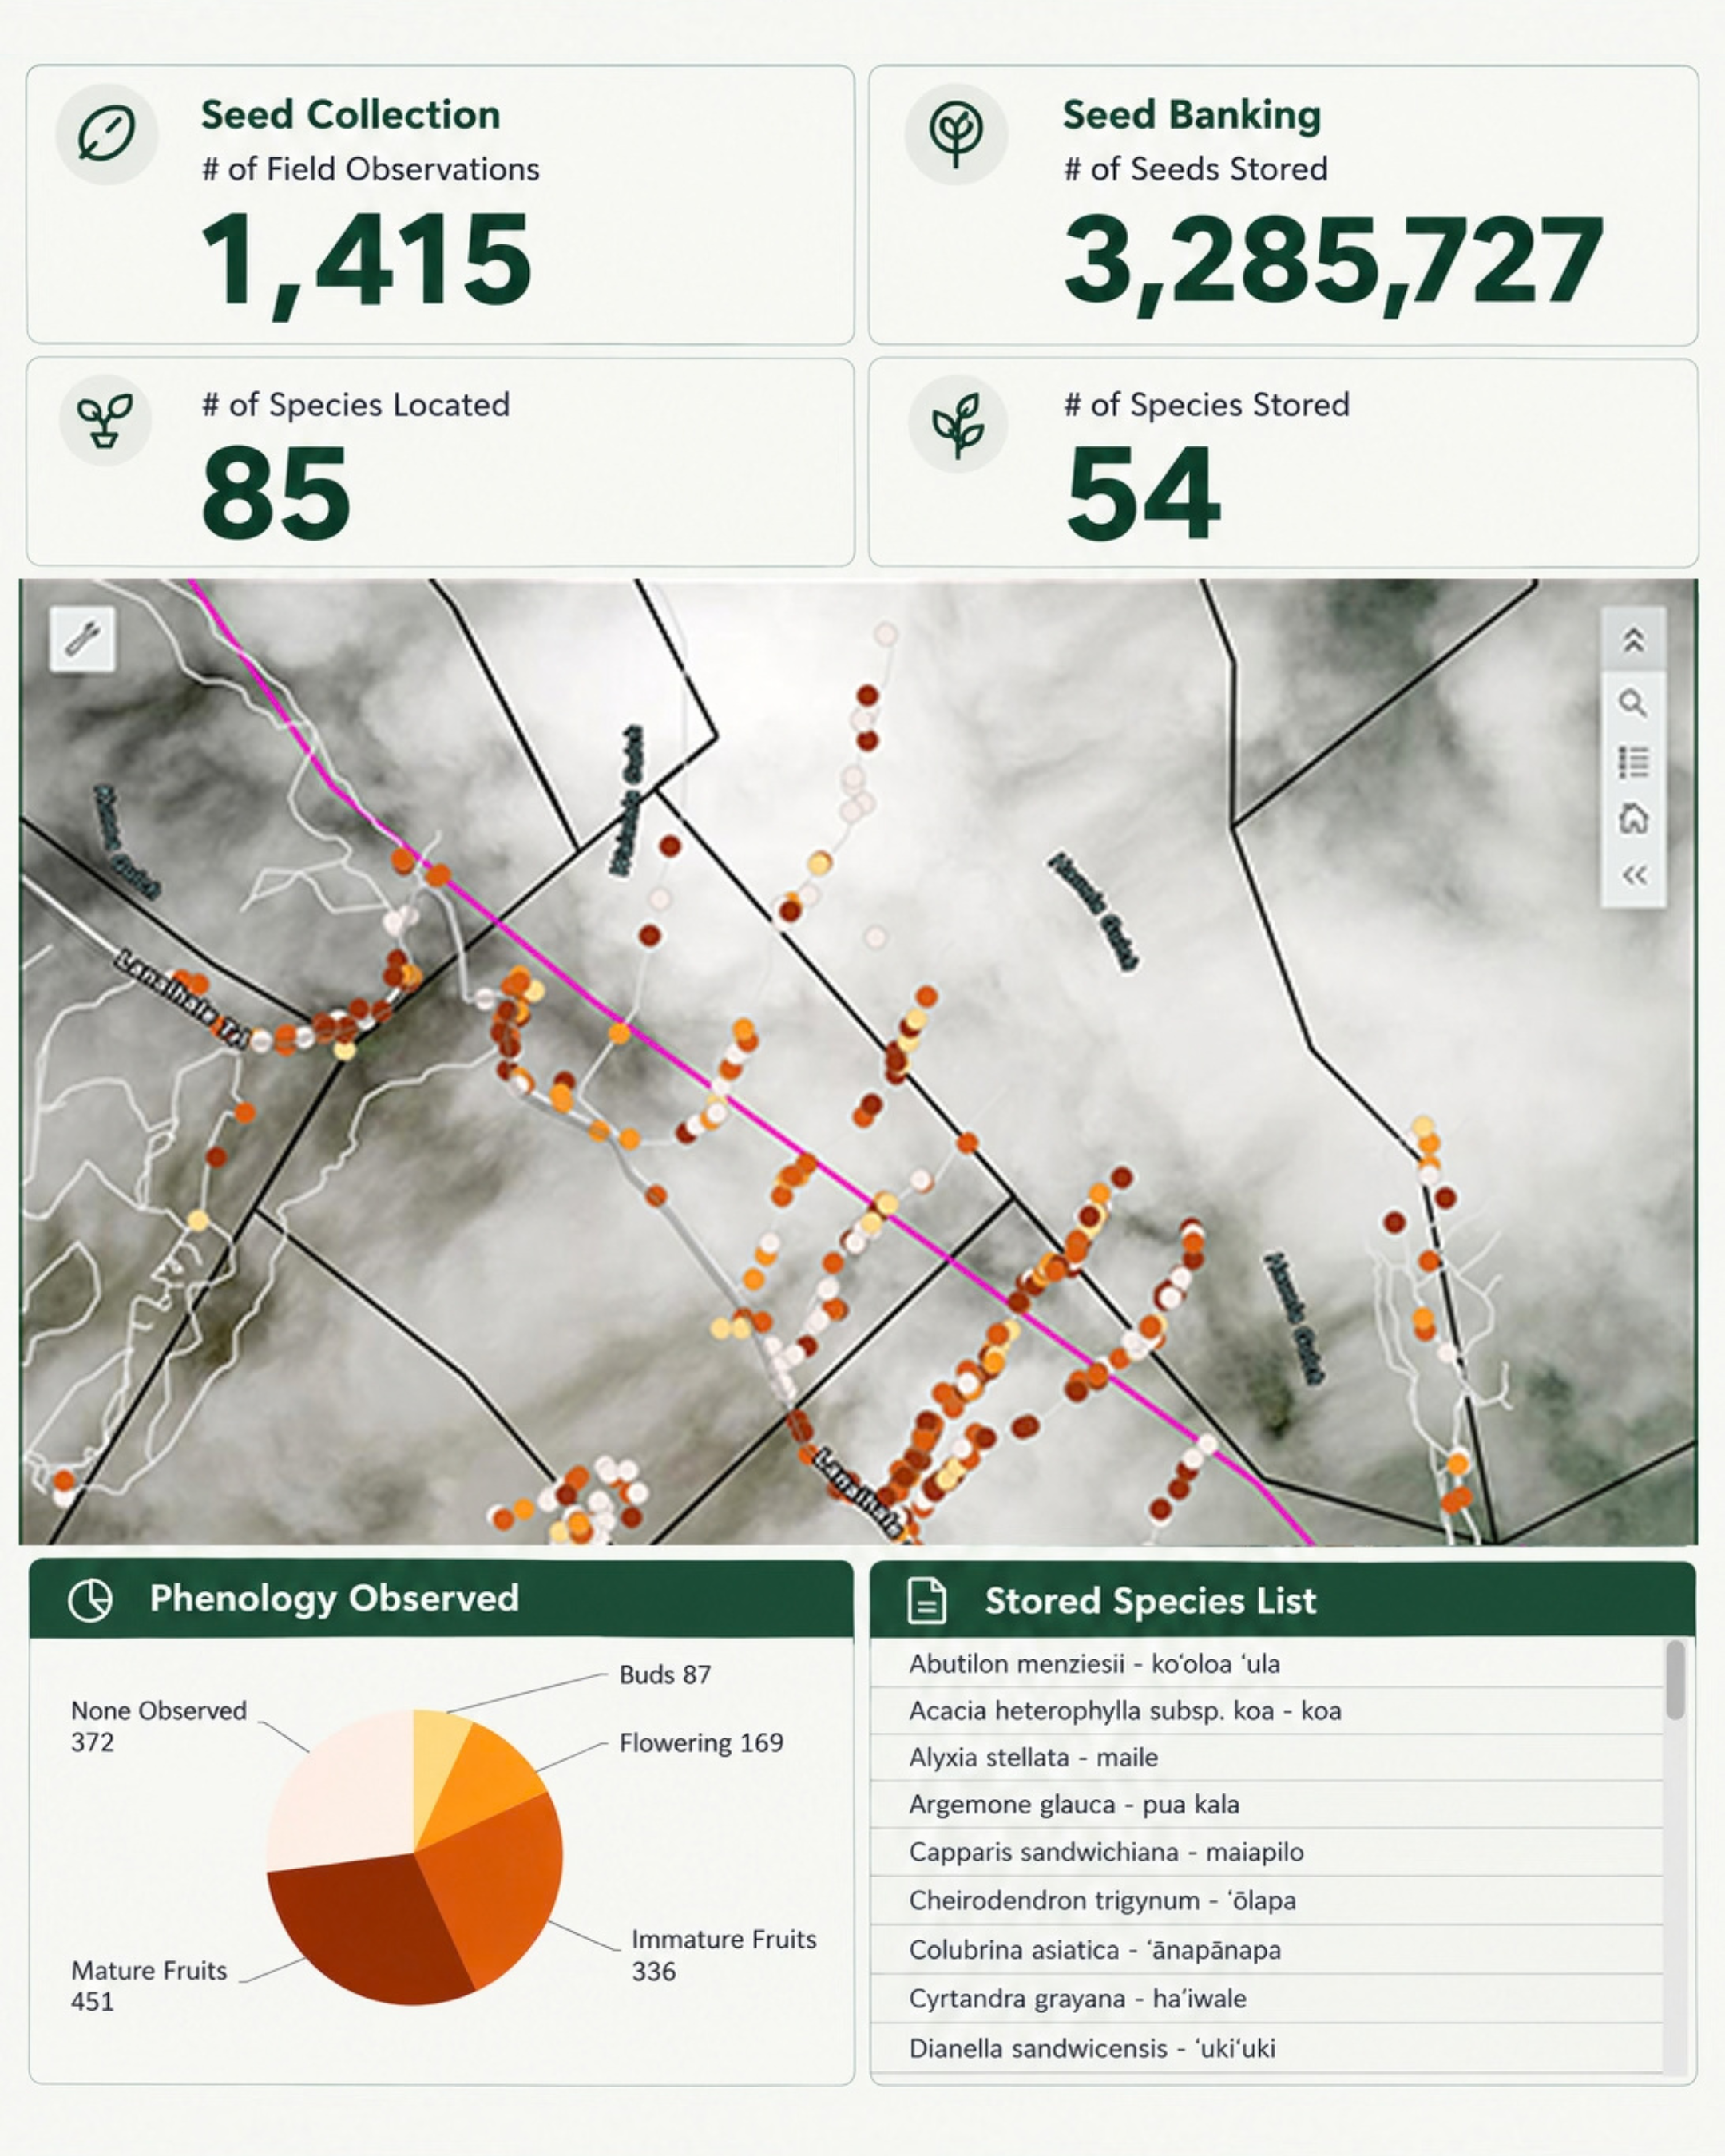The image size is (1725, 2156).
Task: Click the Seed Banking tree icon
Action: [956, 133]
